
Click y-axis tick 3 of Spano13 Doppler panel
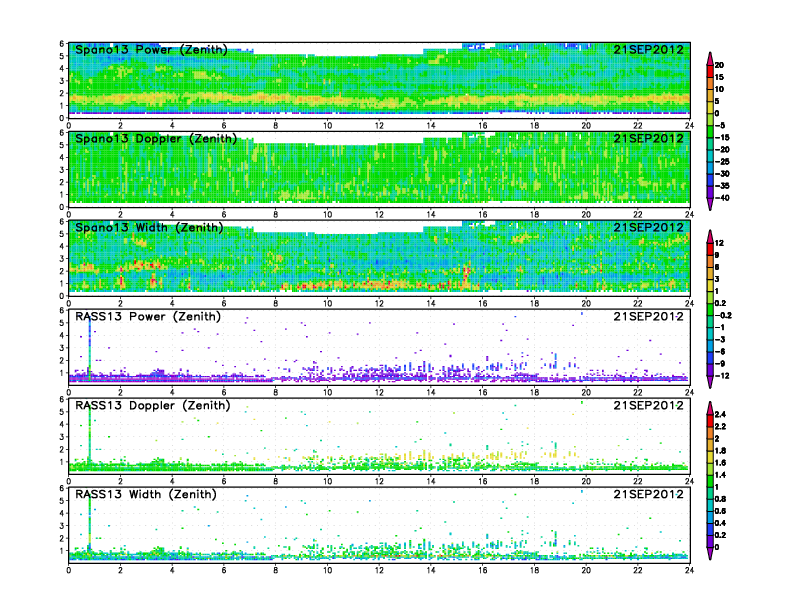coord(62,170)
